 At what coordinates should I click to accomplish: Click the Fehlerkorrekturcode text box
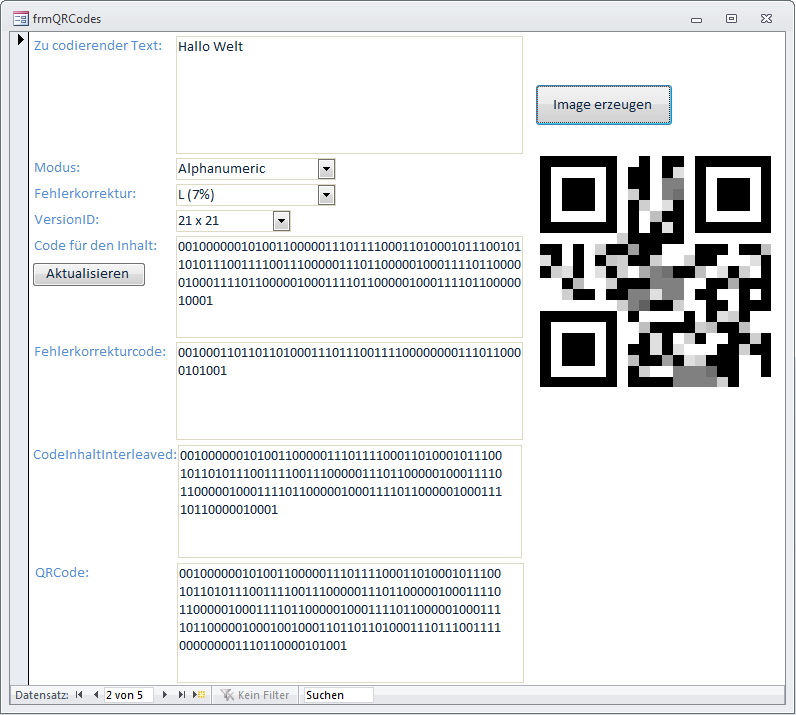point(349,391)
